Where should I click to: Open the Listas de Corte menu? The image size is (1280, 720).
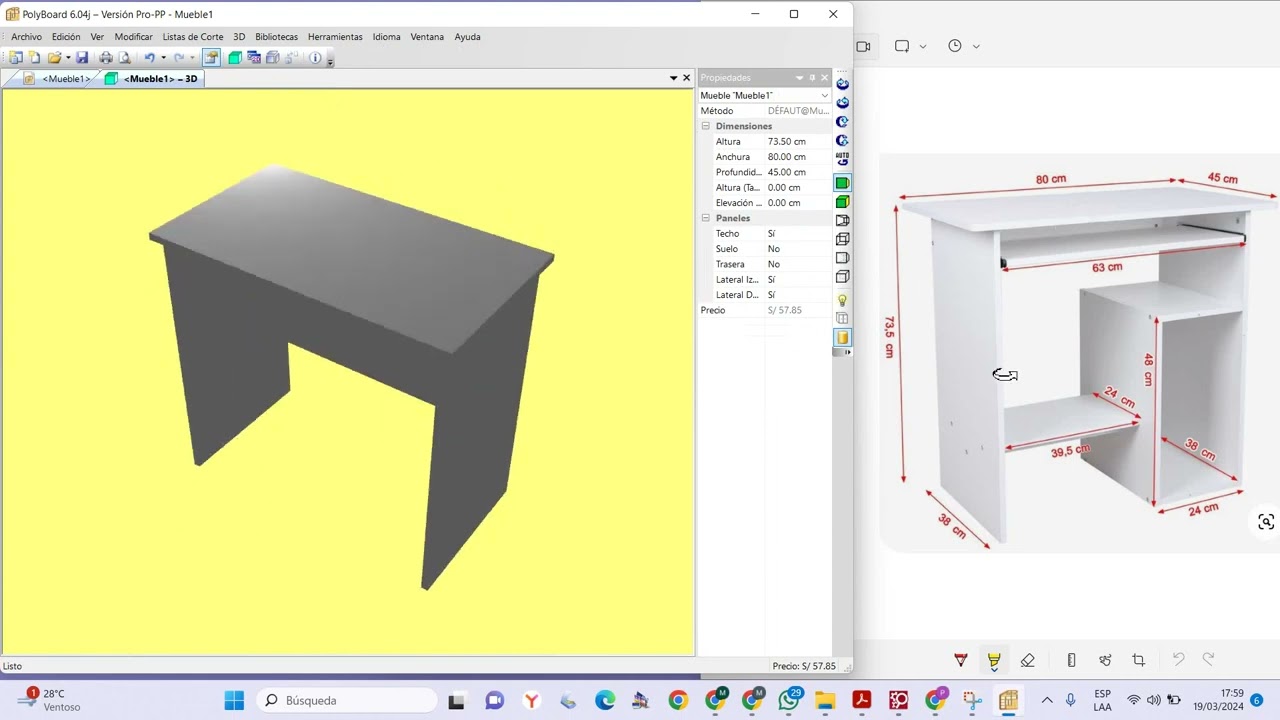[x=193, y=37]
